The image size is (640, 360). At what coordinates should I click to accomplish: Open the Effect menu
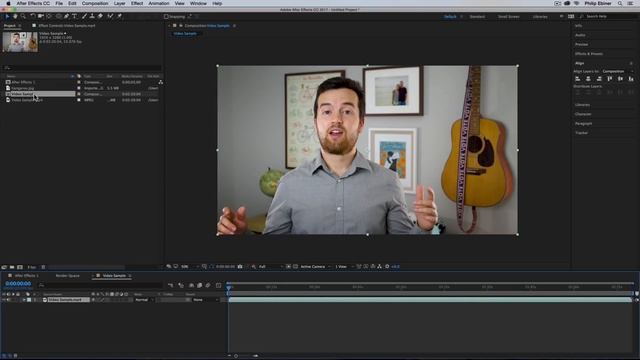pos(137,3)
